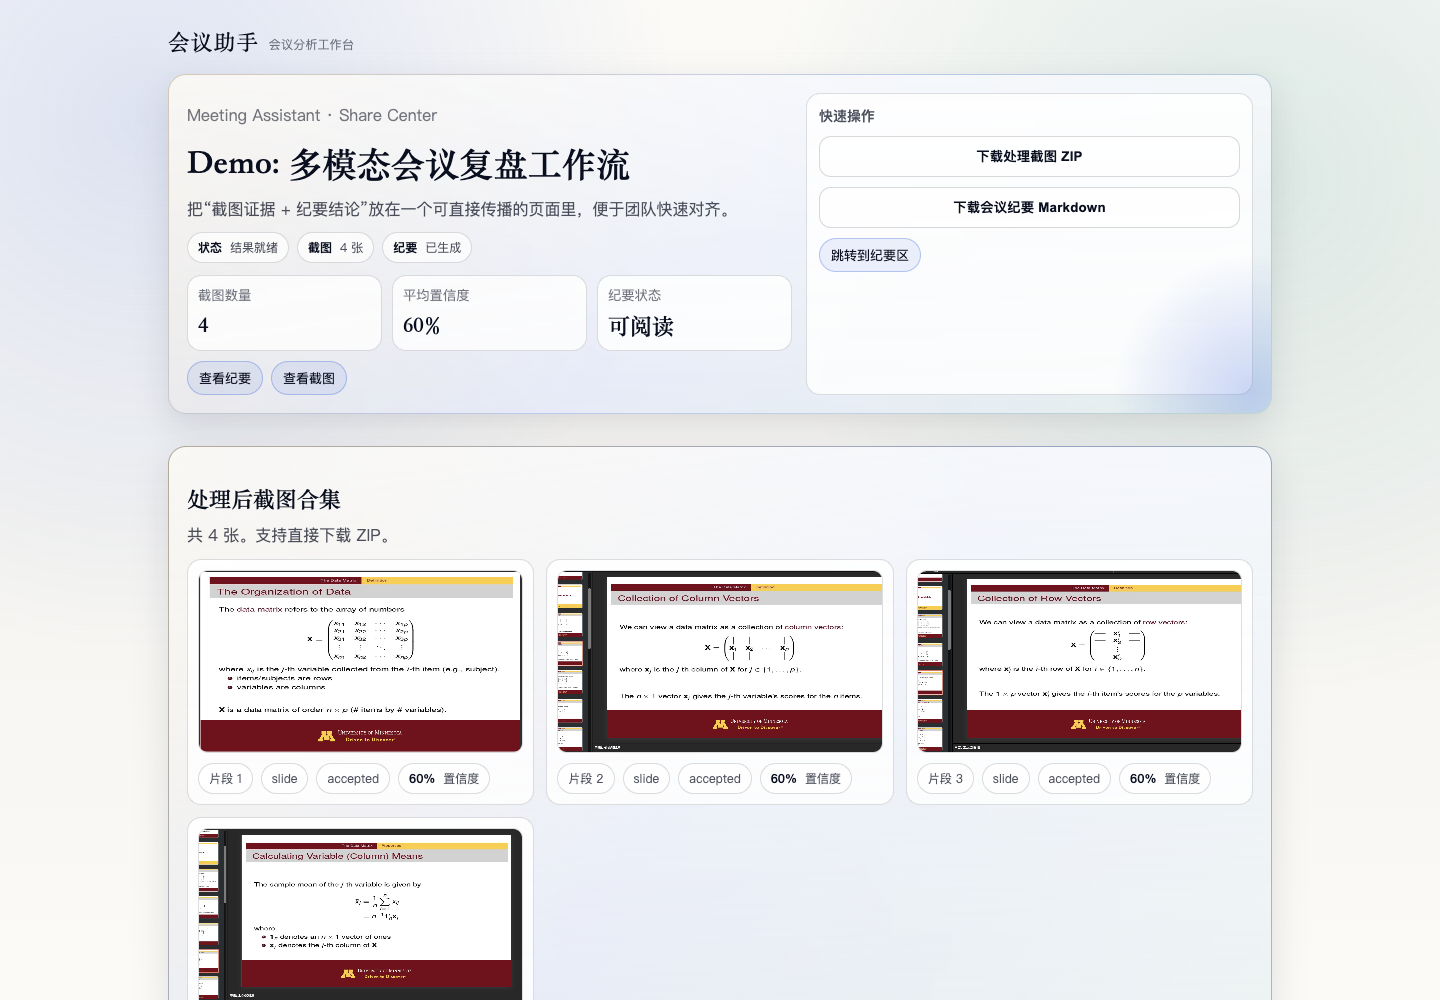
Task: Open Collection of Row Vectors thumbnail
Action: (1079, 661)
